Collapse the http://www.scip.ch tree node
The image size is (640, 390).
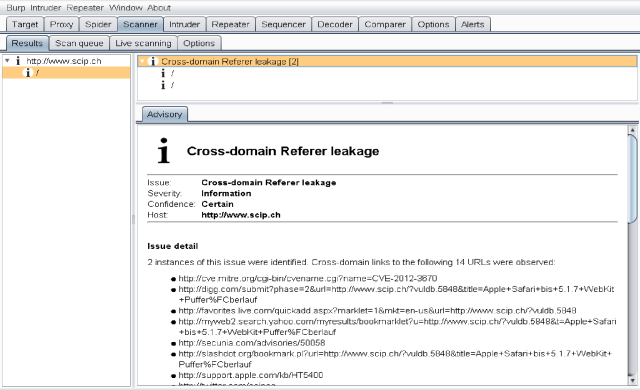7,61
